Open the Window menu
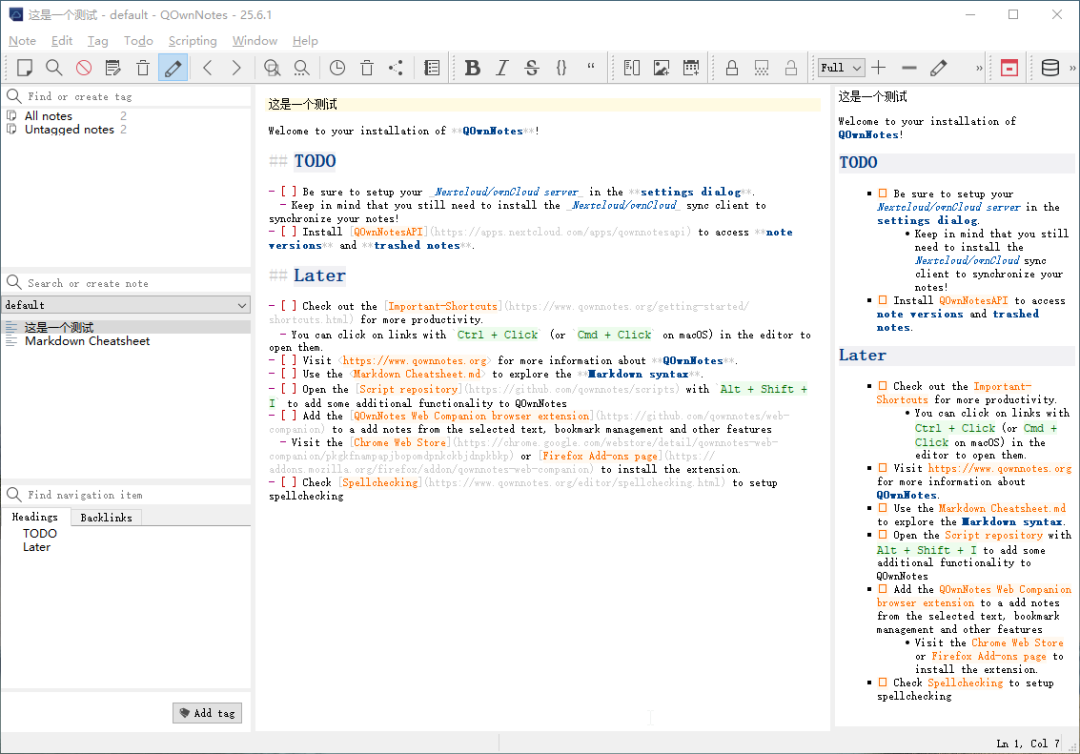This screenshot has height=754, width=1080. pyautogui.click(x=254, y=41)
